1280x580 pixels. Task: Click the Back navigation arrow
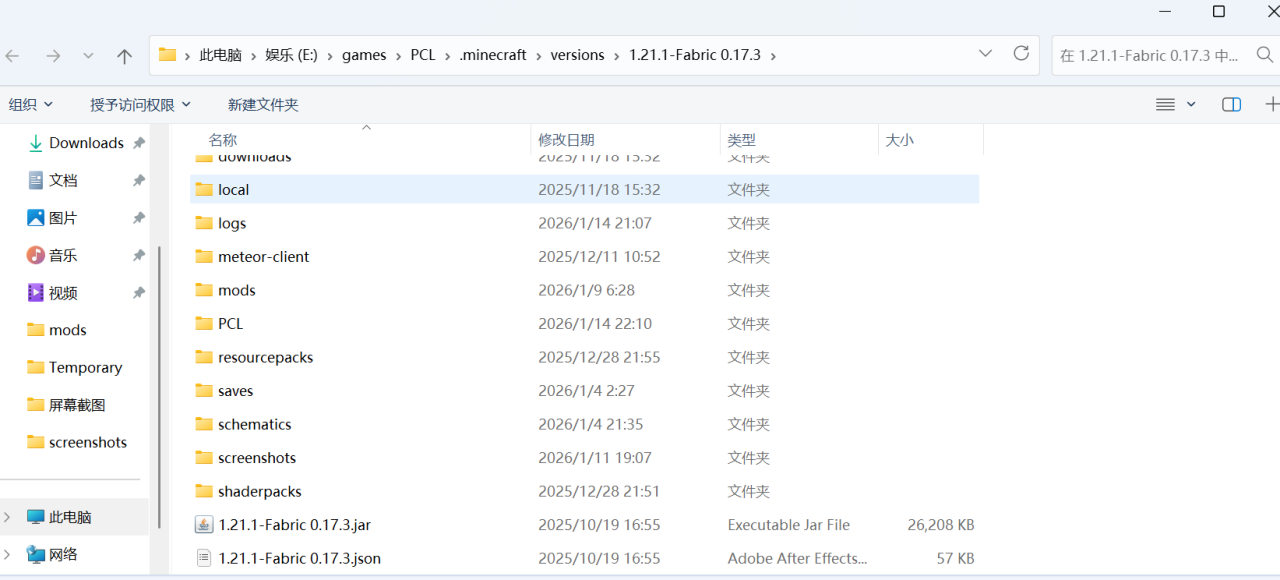[13, 56]
